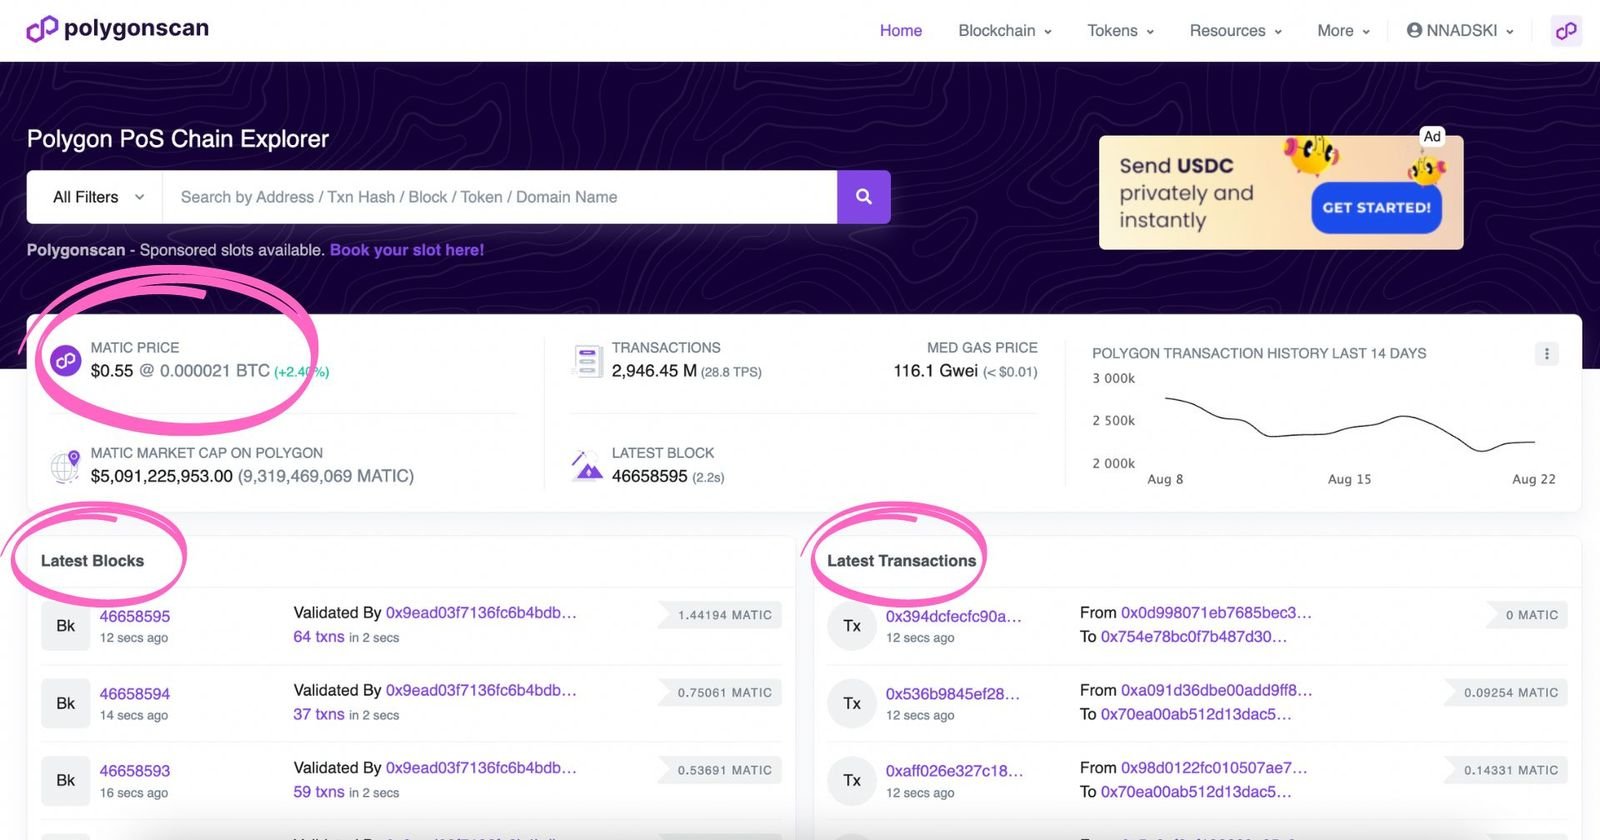The height and width of the screenshot is (840, 1600).
Task: Expand the NNADSKI account dropdown
Action: click(x=1460, y=31)
